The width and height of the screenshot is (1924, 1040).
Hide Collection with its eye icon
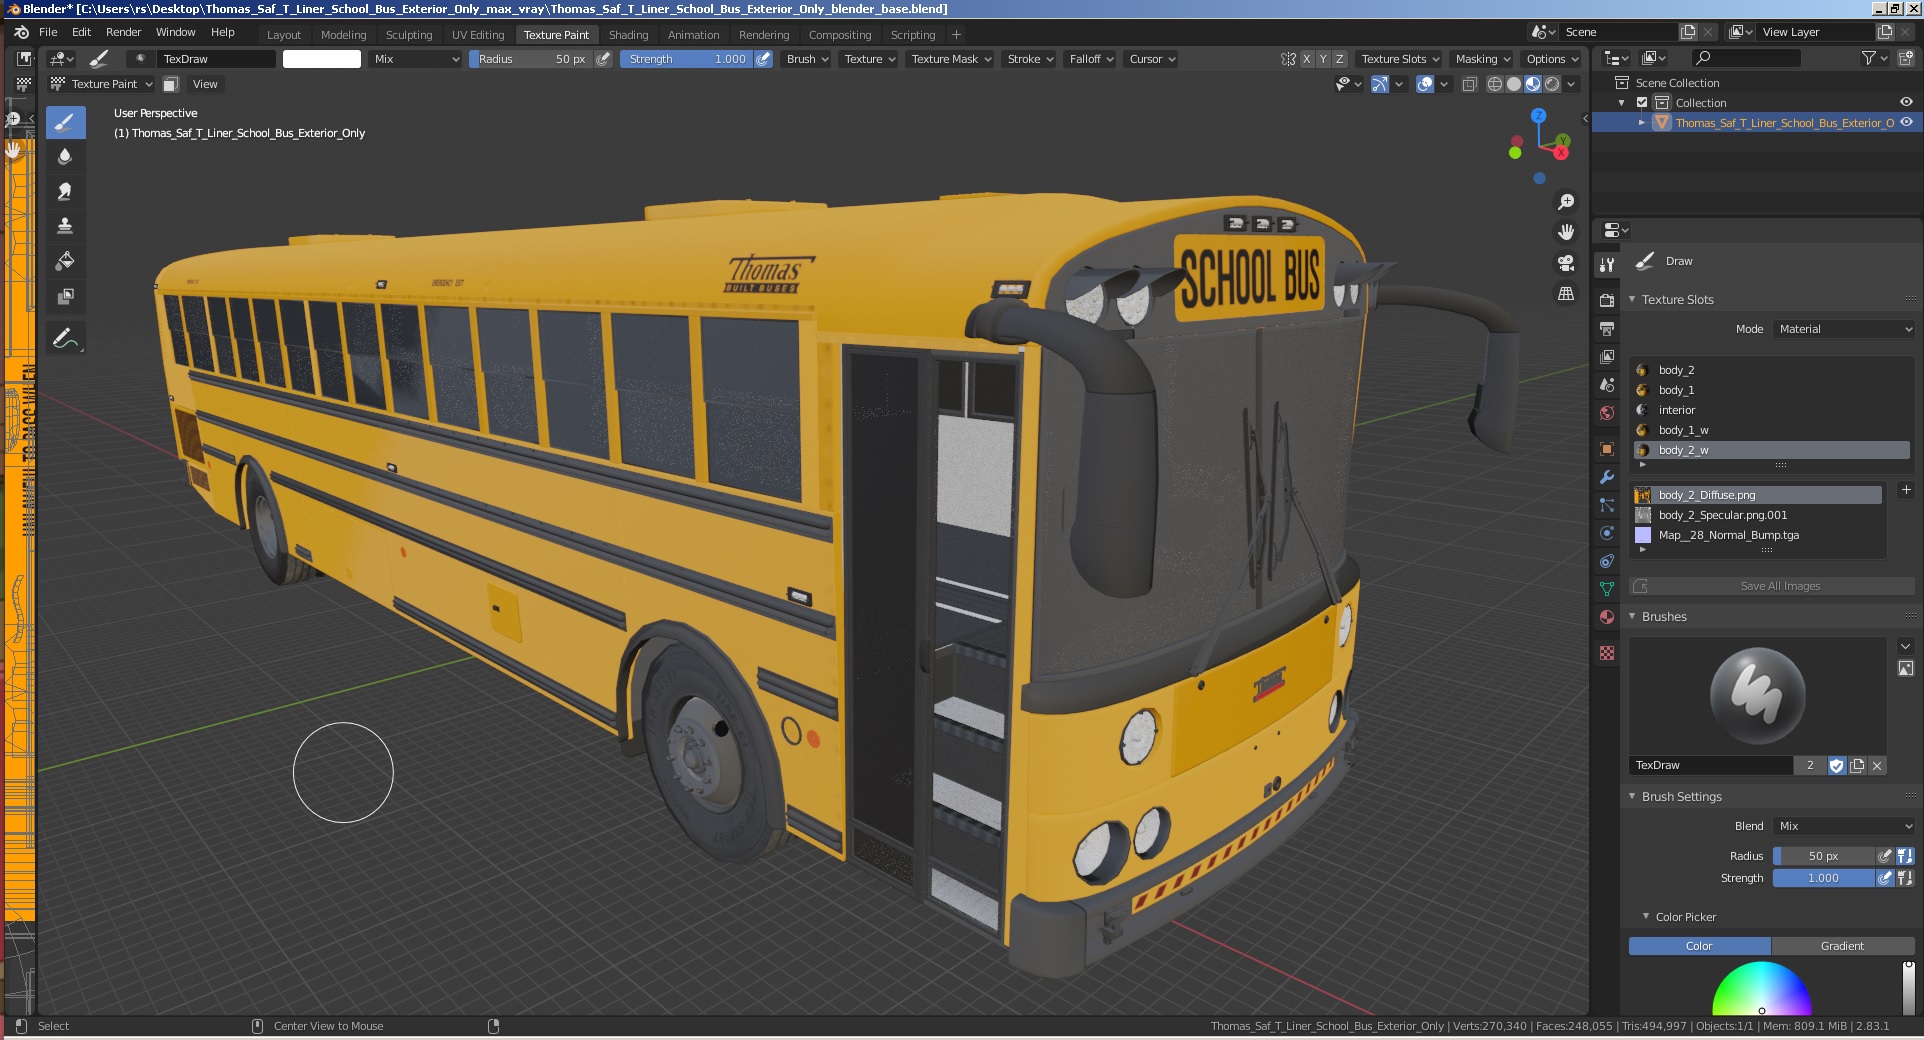1907,102
